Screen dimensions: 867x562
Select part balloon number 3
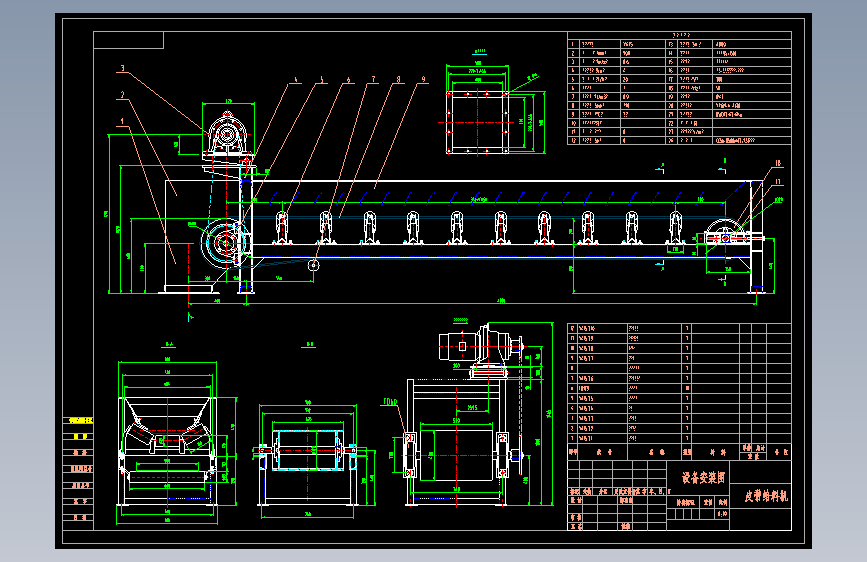123,69
